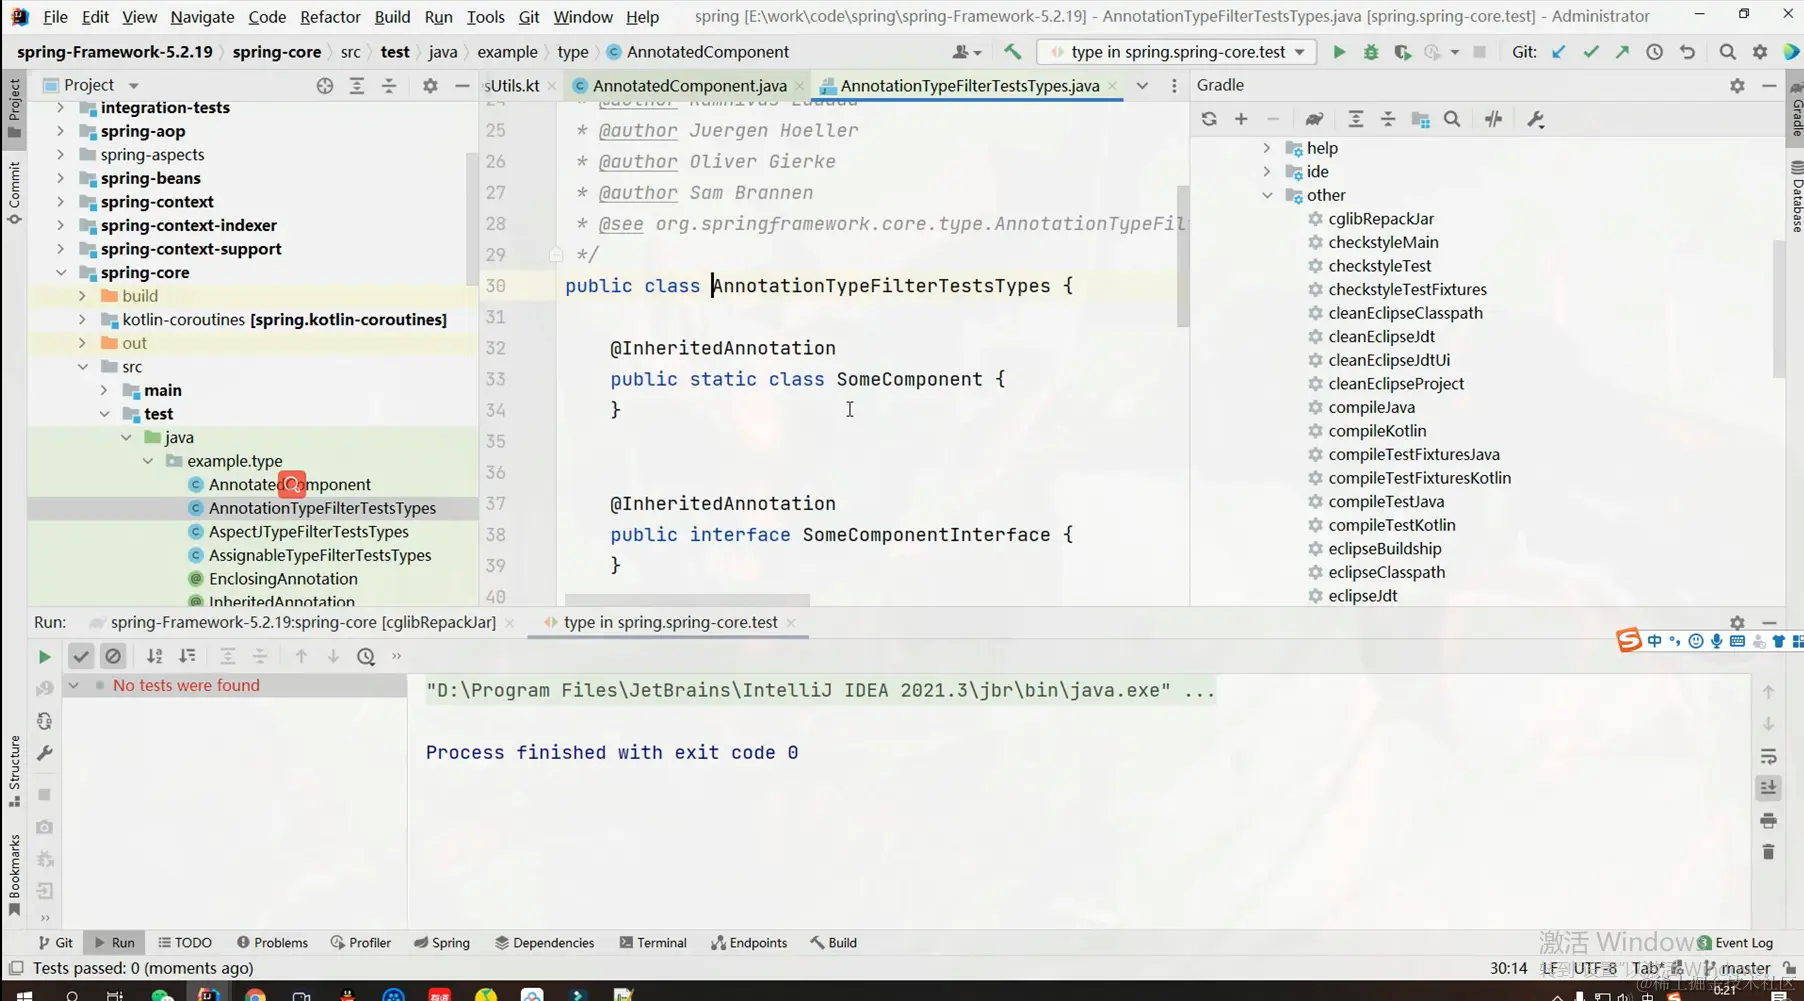Push commits with Git arrow icon
The height and width of the screenshot is (1001, 1804).
pyautogui.click(x=1622, y=52)
